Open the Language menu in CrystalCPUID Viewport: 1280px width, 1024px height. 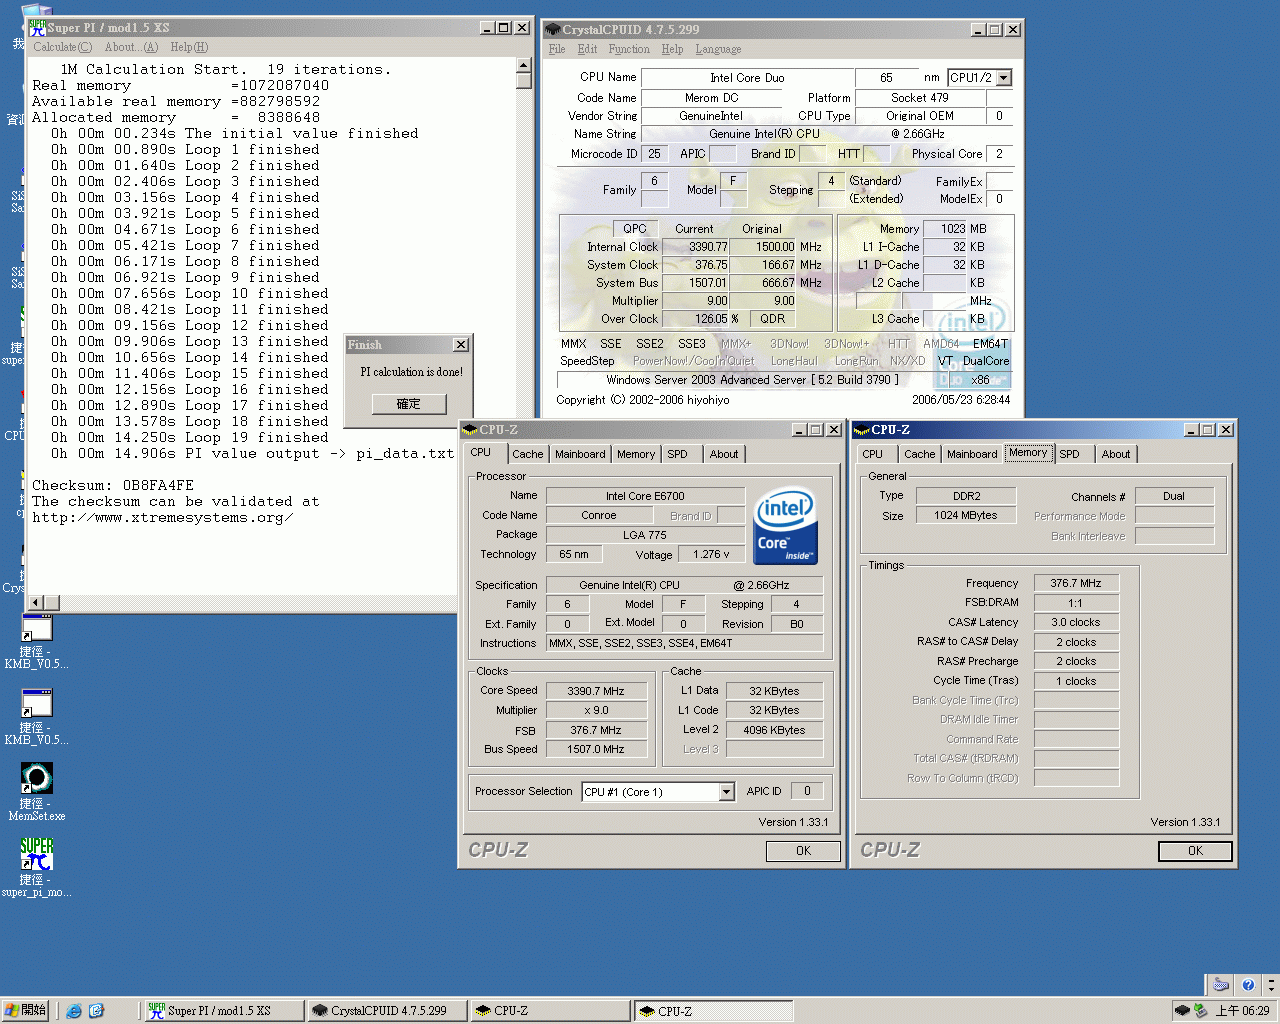717,48
